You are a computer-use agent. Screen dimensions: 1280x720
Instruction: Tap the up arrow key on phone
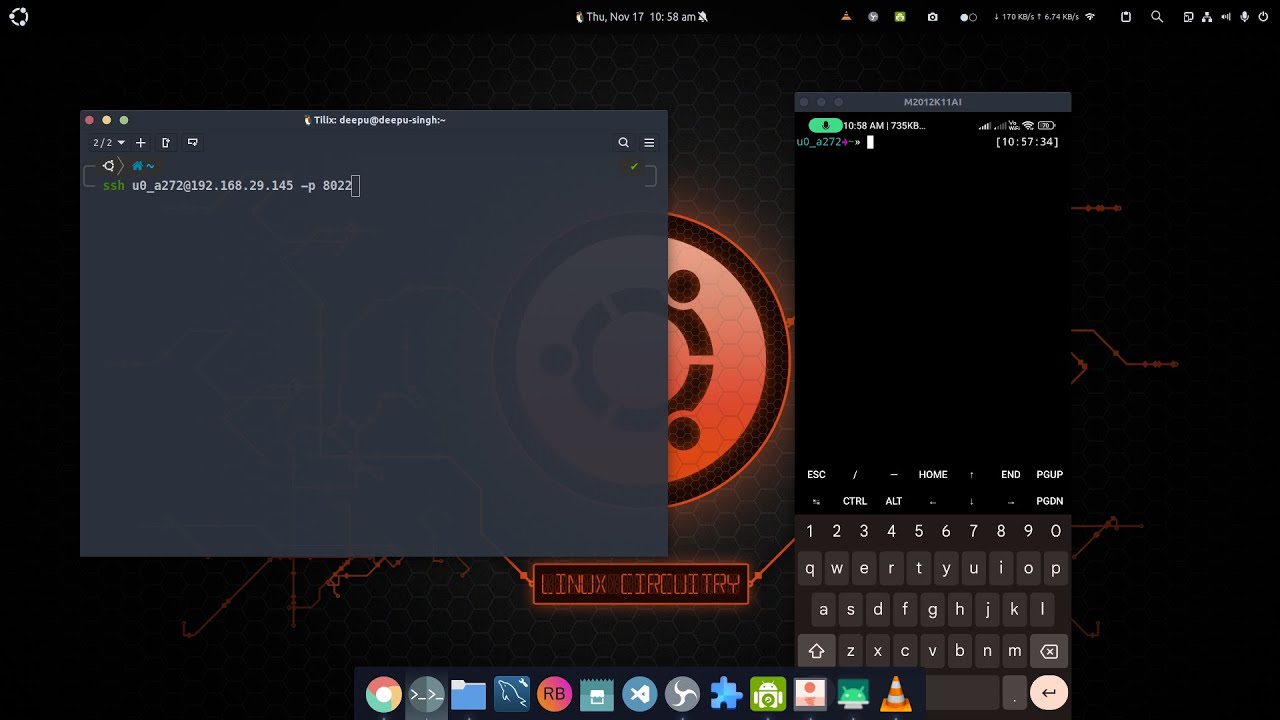tap(972, 475)
